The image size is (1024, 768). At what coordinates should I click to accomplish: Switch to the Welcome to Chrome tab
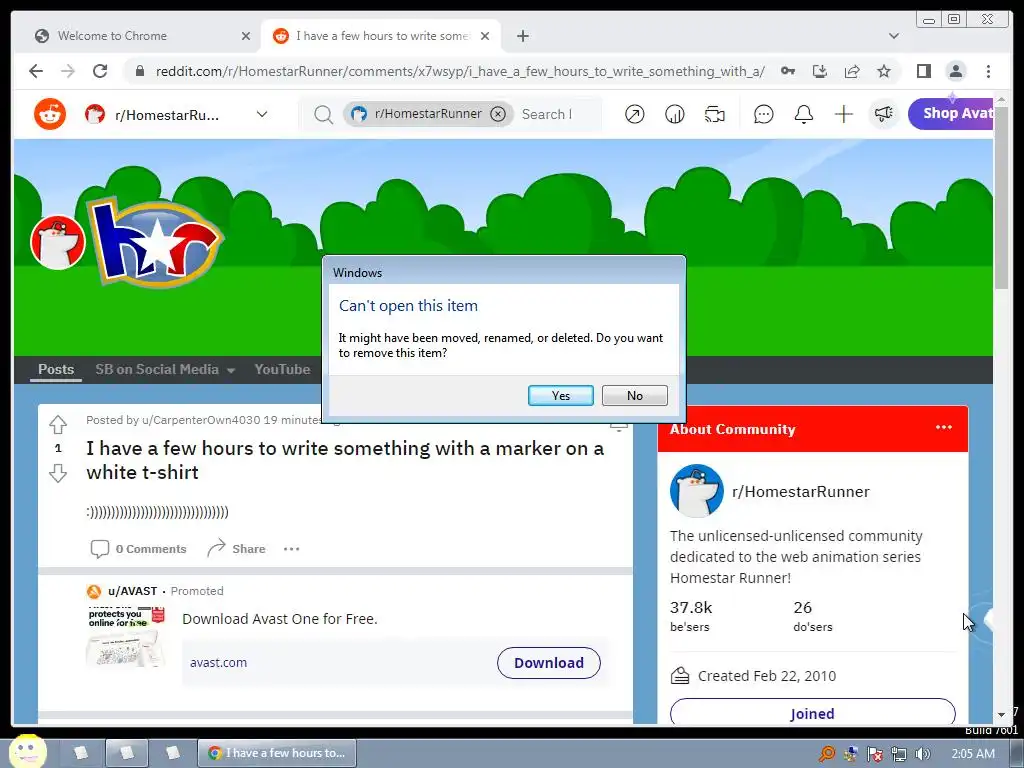(112, 36)
